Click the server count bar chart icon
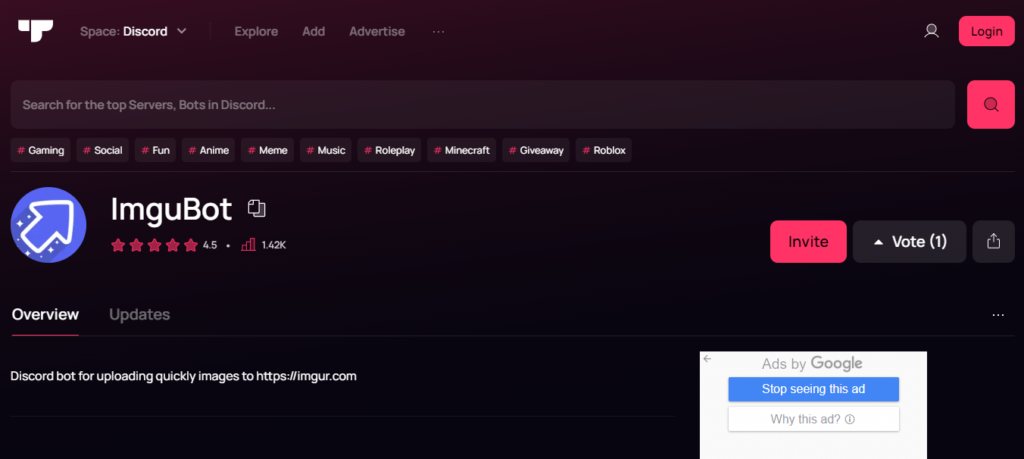This screenshot has width=1024, height=459. [x=248, y=245]
